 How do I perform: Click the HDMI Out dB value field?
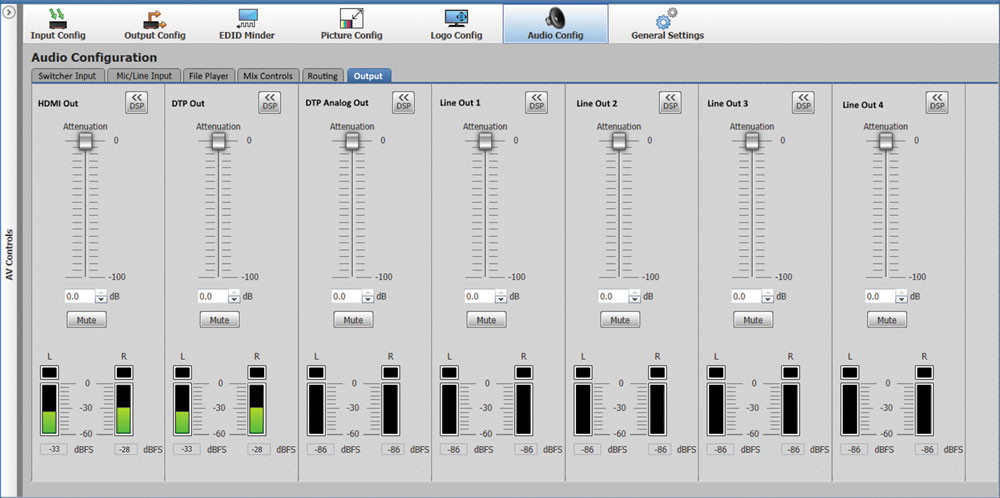point(79,297)
